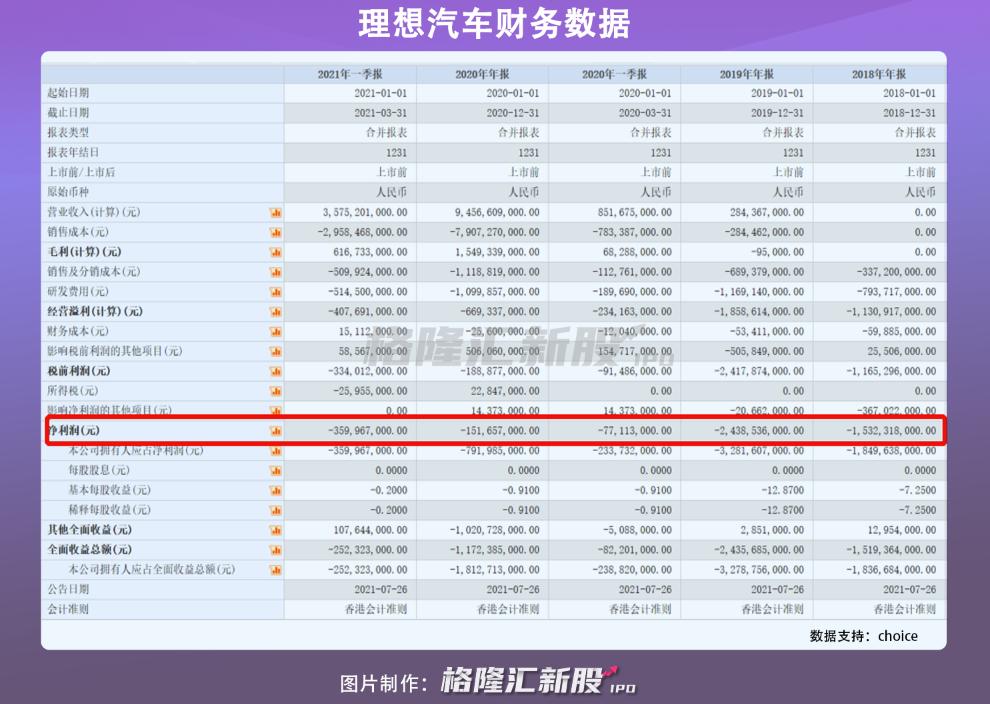Open chart icon for 影响税前利润的其他项目 row
The width and height of the screenshot is (990, 704).
click(275, 352)
